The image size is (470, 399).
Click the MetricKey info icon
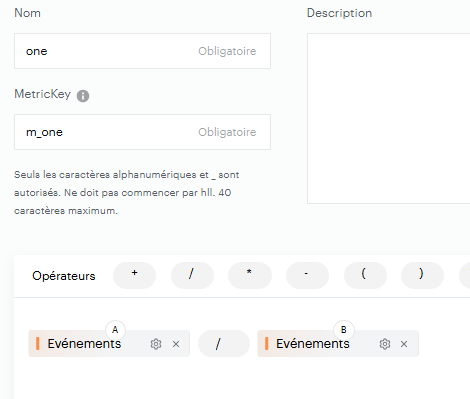coord(83,96)
